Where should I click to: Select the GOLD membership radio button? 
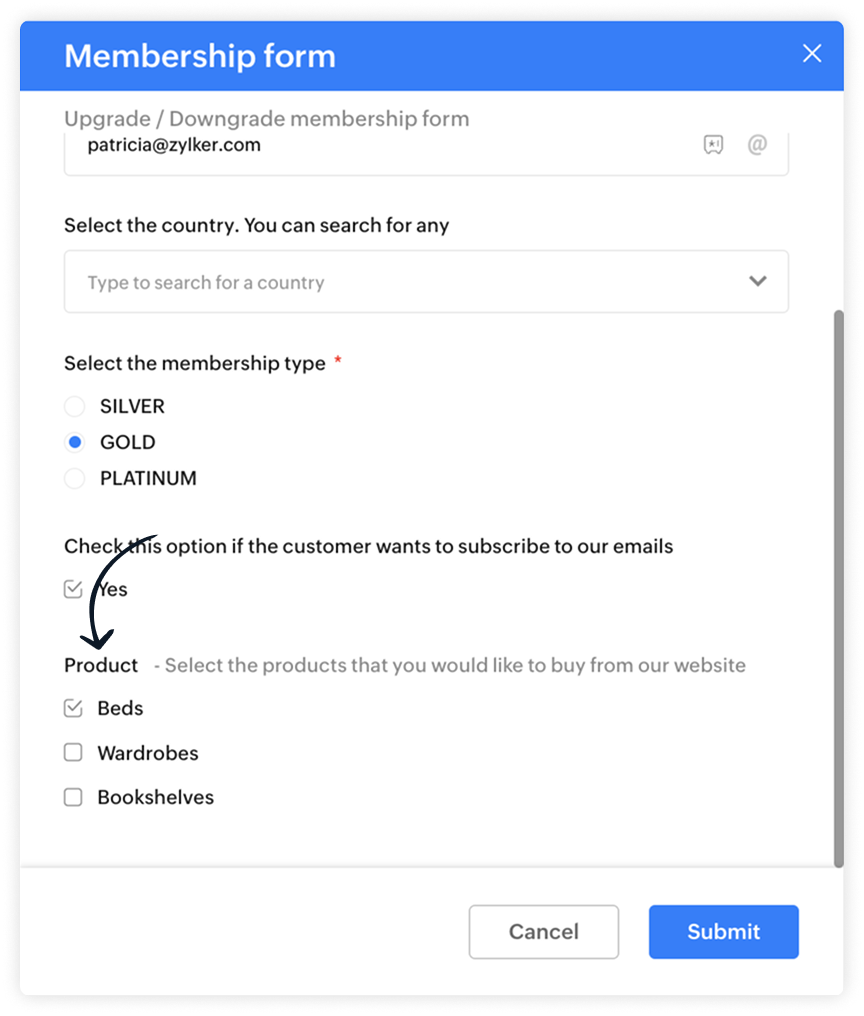coord(75,442)
